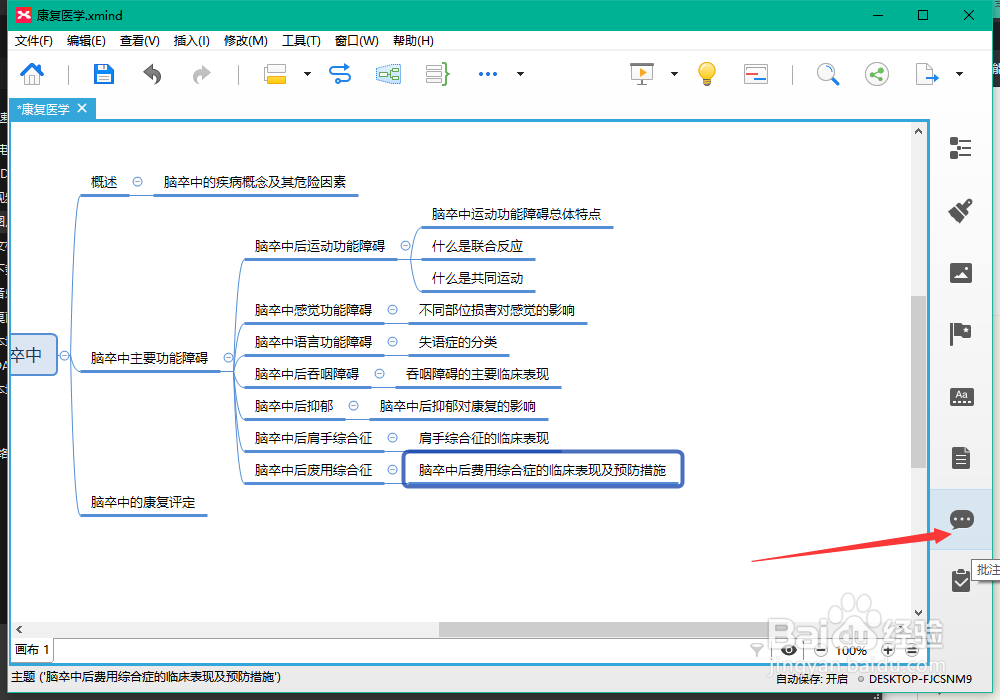Image resolution: width=1000 pixels, height=700 pixels.
Task: Undo the last action
Action: point(152,74)
